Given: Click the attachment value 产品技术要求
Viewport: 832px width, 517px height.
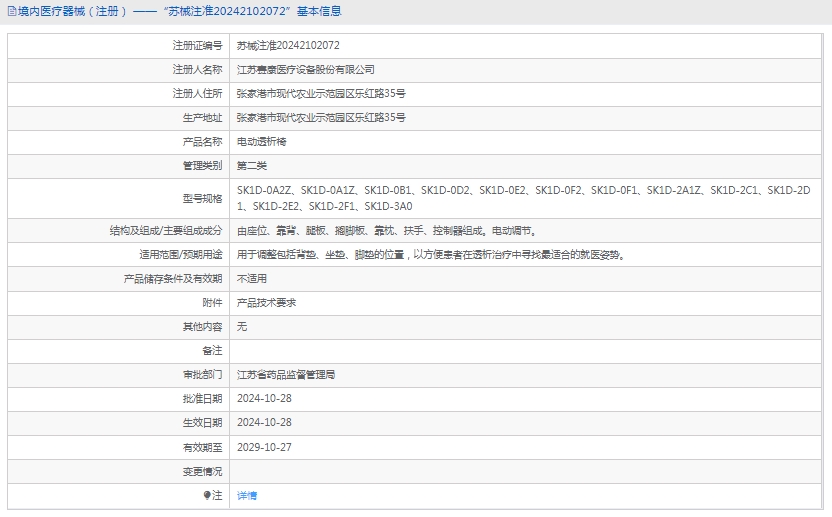Looking at the screenshot, I should click(x=266, y=302).
